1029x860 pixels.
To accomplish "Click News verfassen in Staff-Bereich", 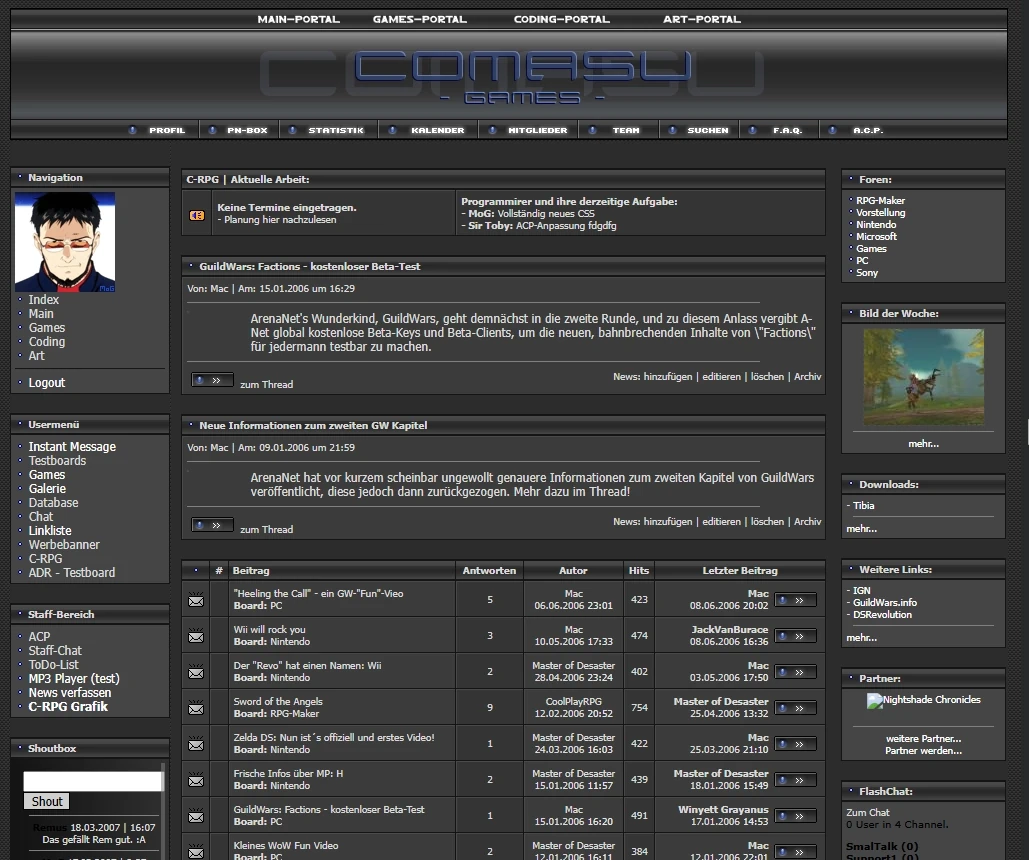I will [70, 693].
